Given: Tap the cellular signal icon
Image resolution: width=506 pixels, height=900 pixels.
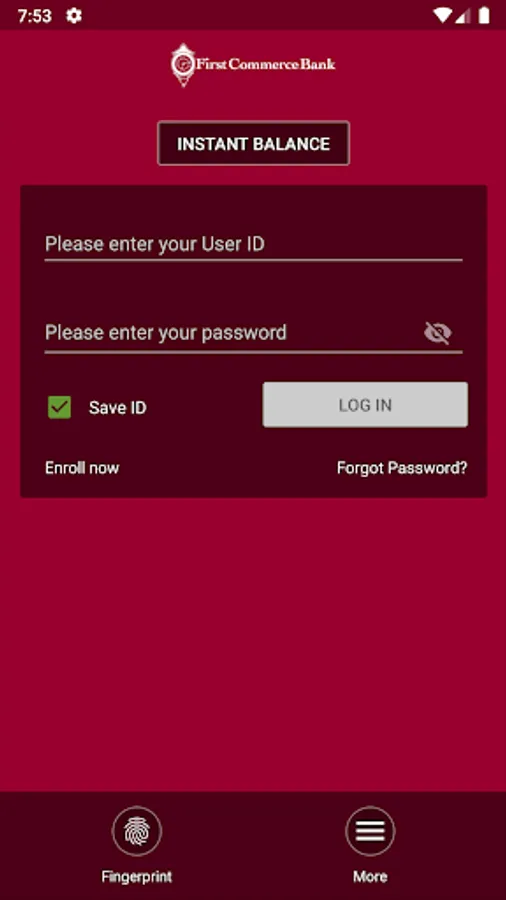Looking at the screenshot, I should [463, 15].
